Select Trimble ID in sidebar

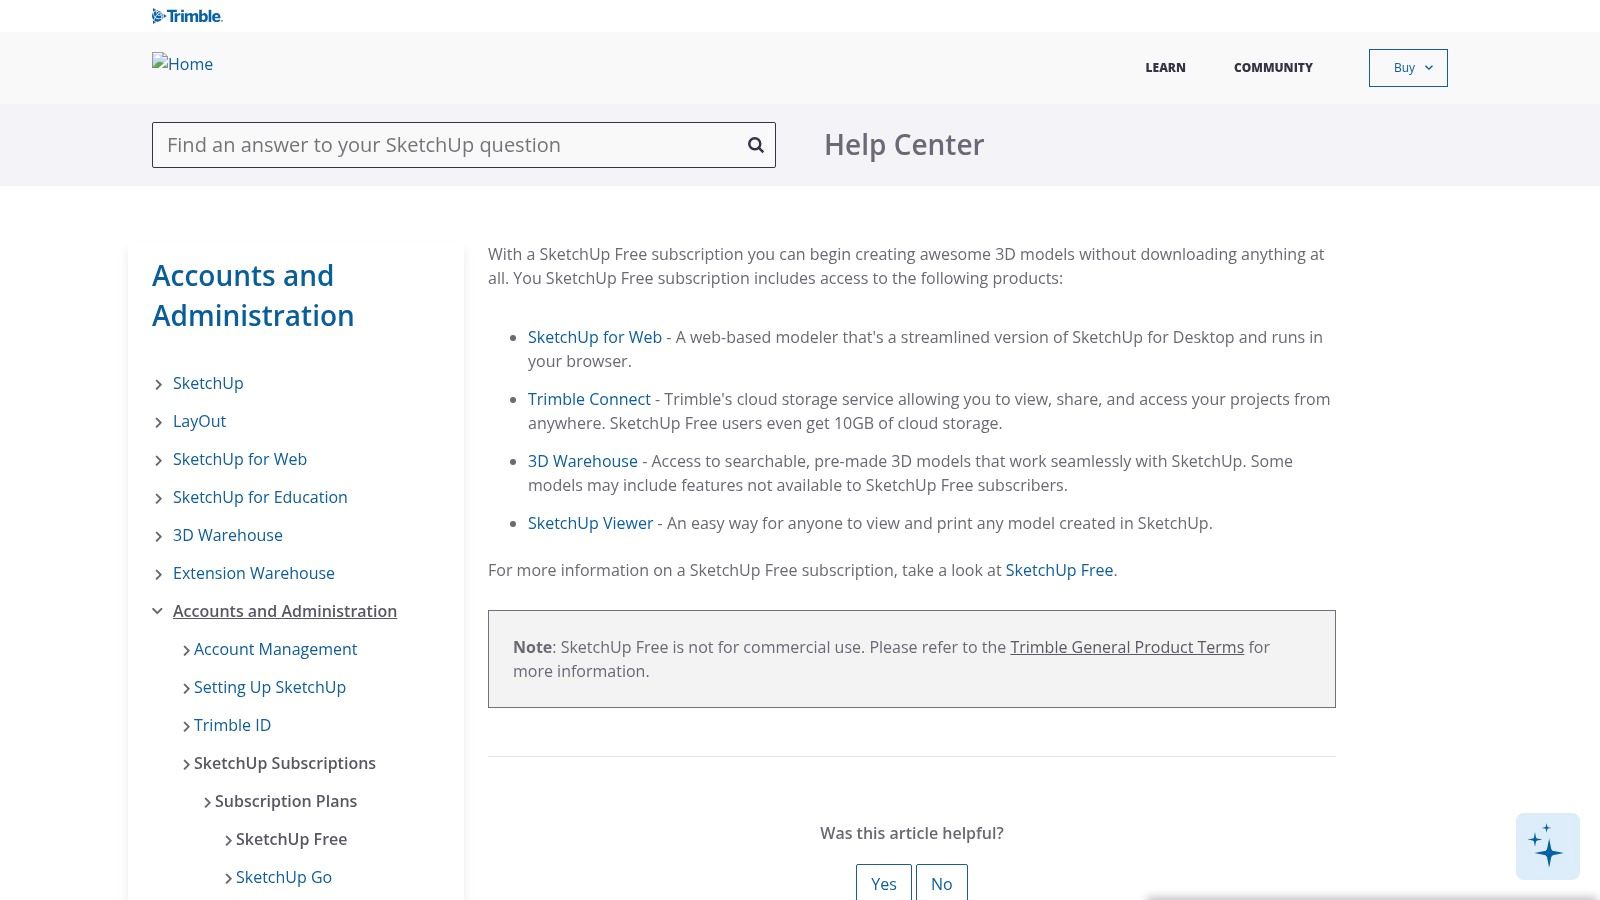click(x=232, y=725)
